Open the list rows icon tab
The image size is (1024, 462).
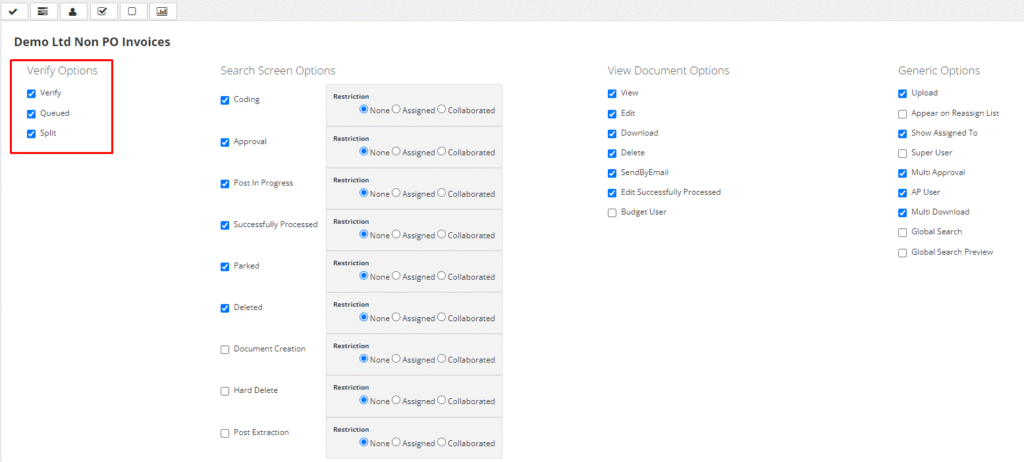[x=43, y=12]
